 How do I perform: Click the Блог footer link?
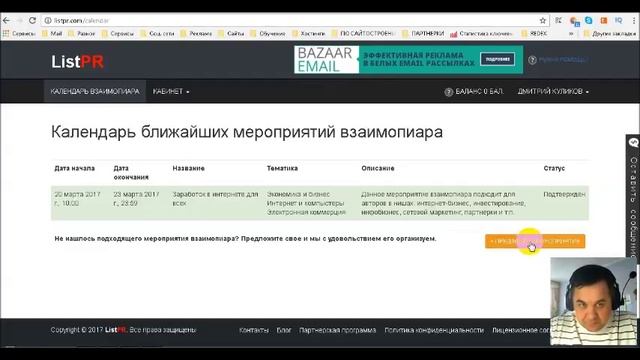(284, 330)
